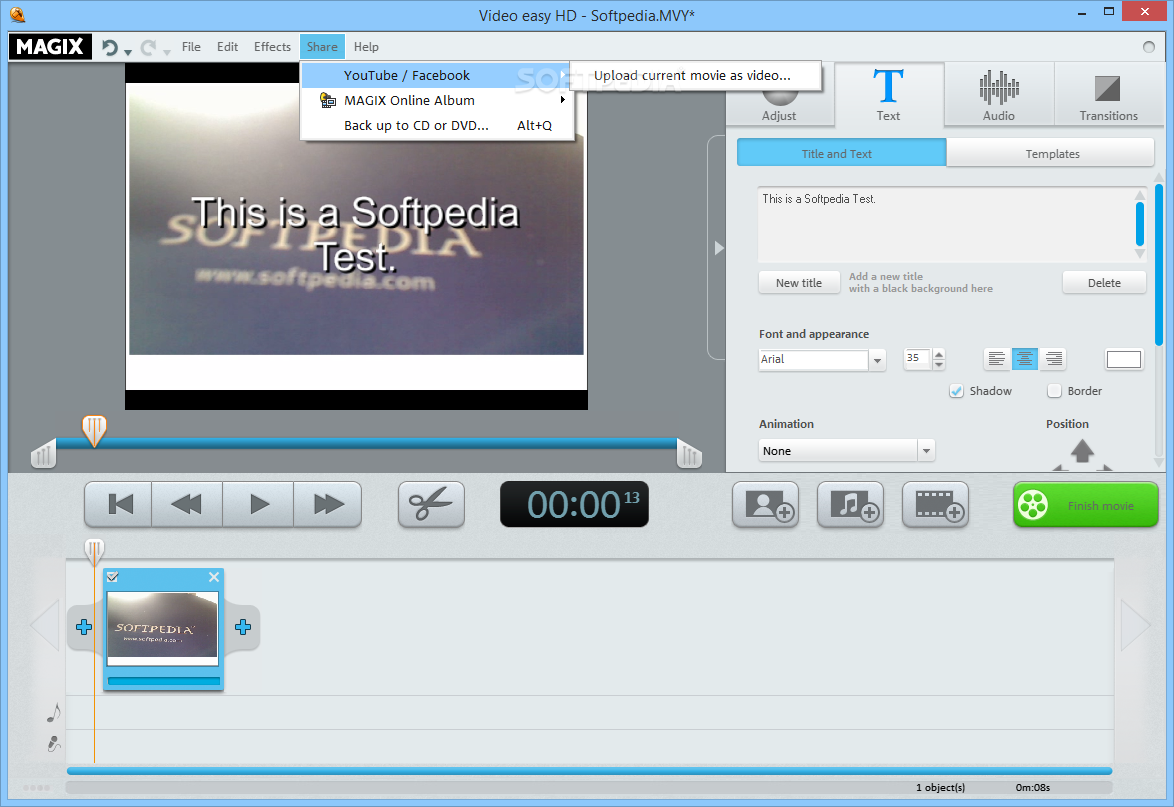
Task: Add music with the note-plus button
Action: pyautogui.click(x=851, y=505)
